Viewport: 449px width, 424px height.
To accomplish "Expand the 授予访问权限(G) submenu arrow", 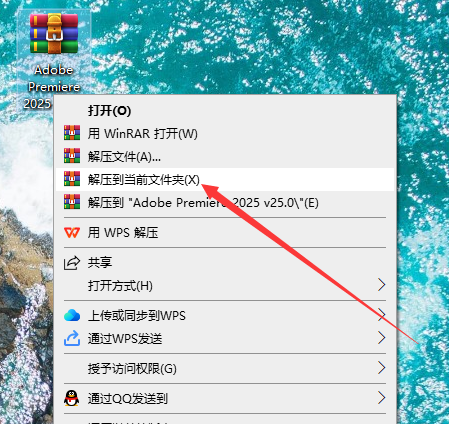I will tap(382, 368).
